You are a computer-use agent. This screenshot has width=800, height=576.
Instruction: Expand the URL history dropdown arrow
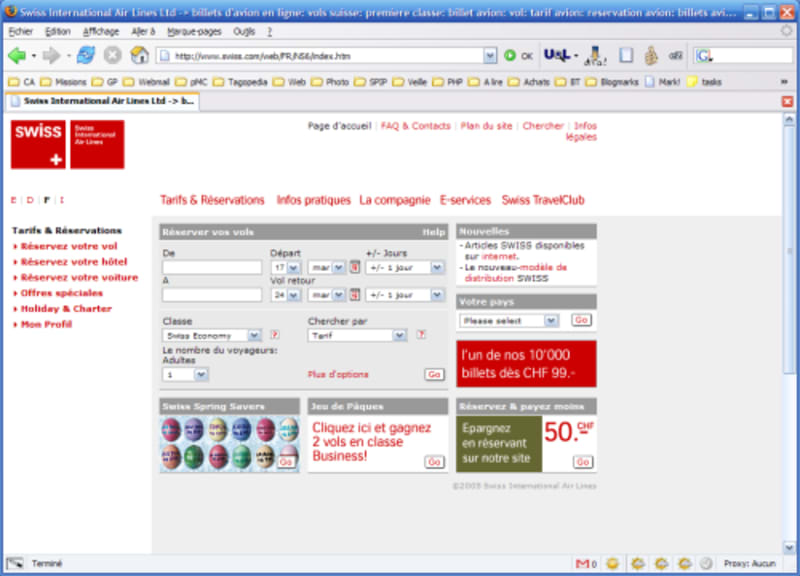pos(490,56)
